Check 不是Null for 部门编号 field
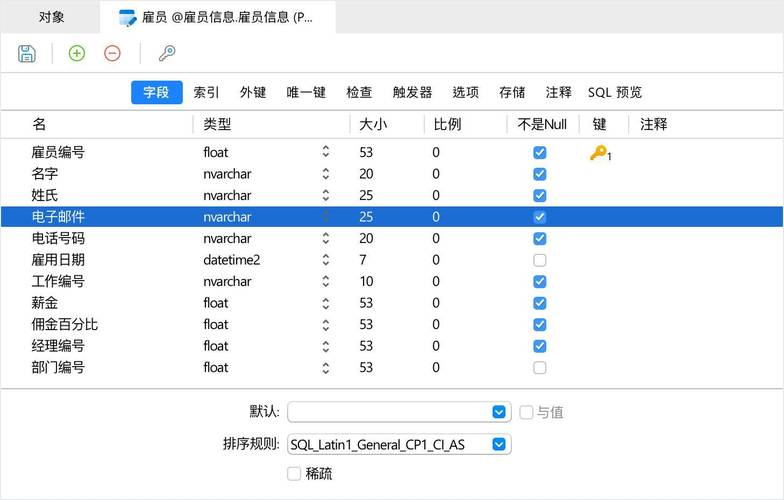This screenshot has width=784, height=500. [540, 367]
